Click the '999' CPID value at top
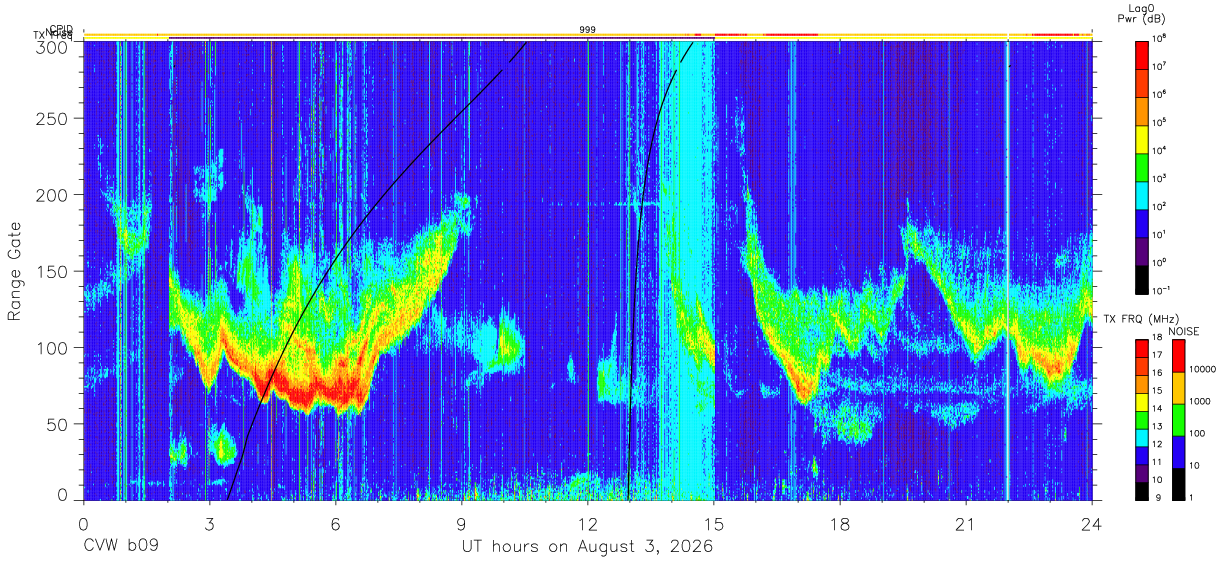Screen dimensions: 1228x567 pos(587,30)
